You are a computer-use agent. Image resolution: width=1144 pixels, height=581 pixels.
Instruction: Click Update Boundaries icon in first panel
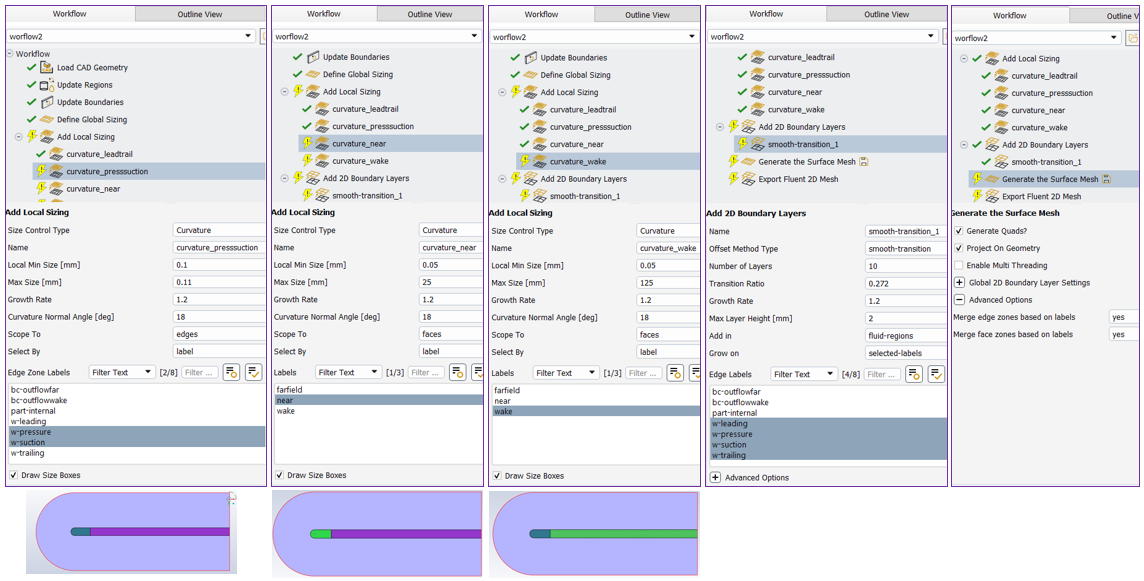(47, 102)
